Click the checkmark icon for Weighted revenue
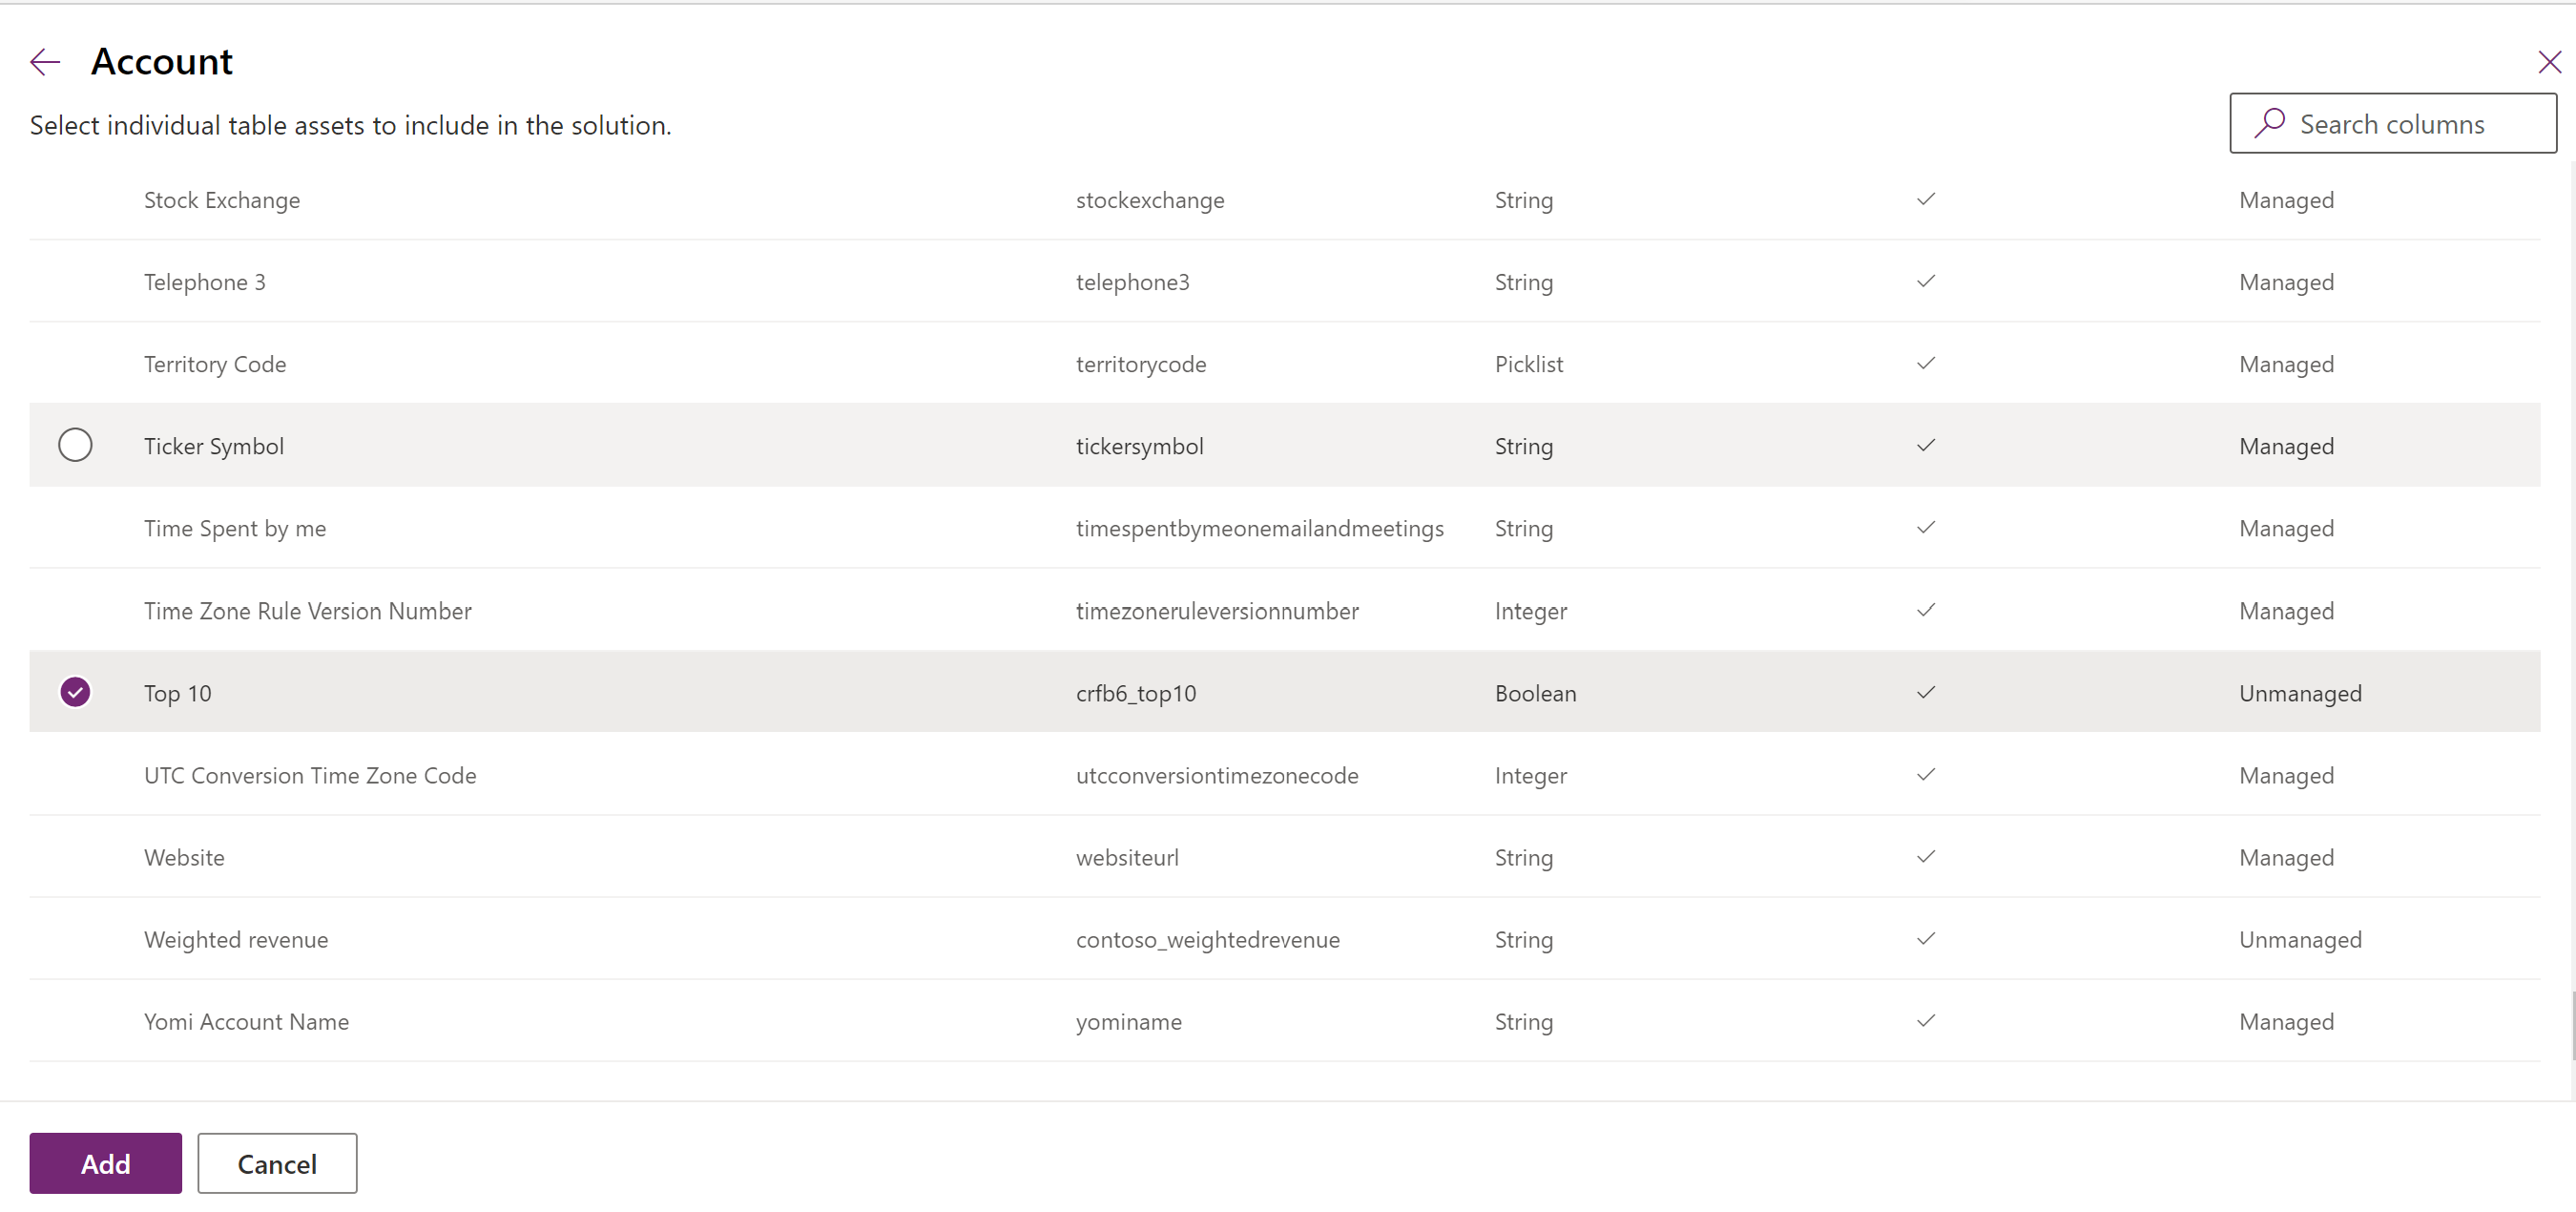The image size is (2576, 1212). point(1925,938)
